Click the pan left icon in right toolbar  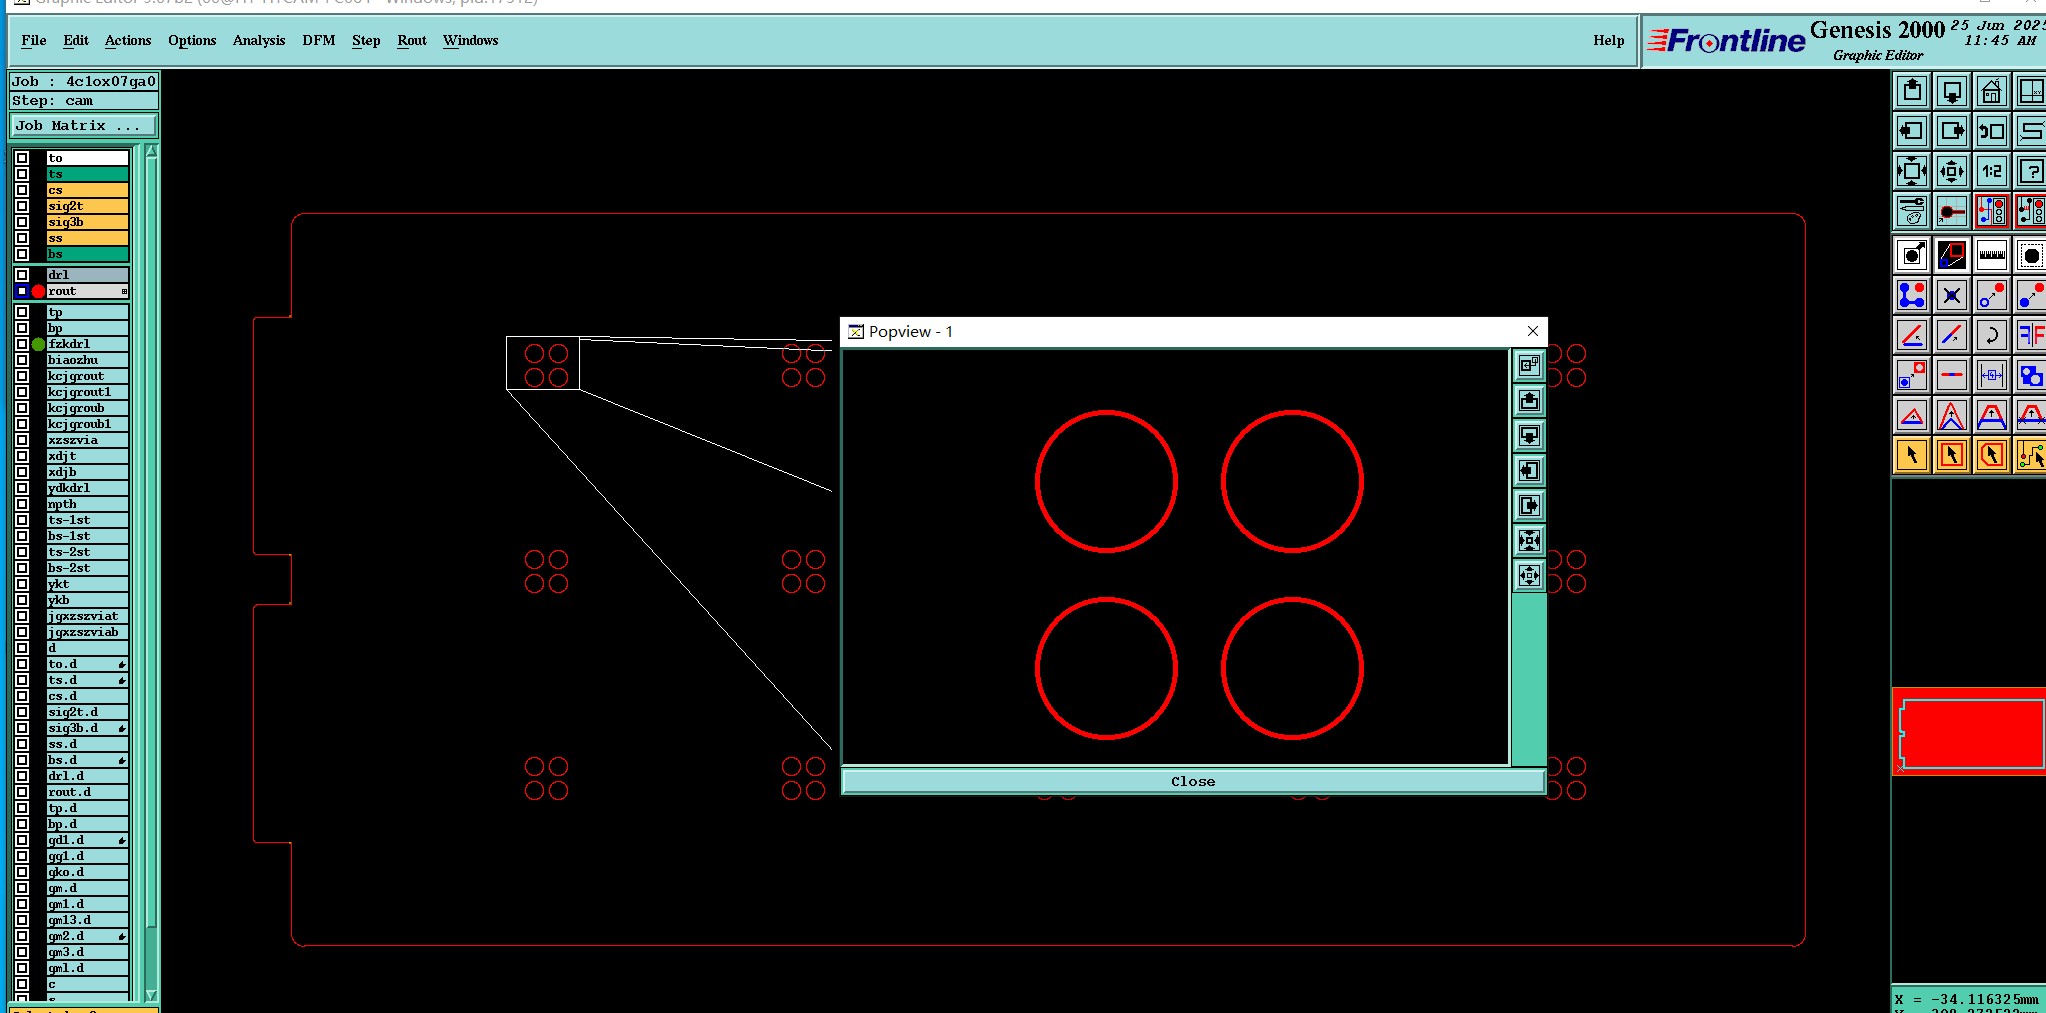pos(1912,131)
